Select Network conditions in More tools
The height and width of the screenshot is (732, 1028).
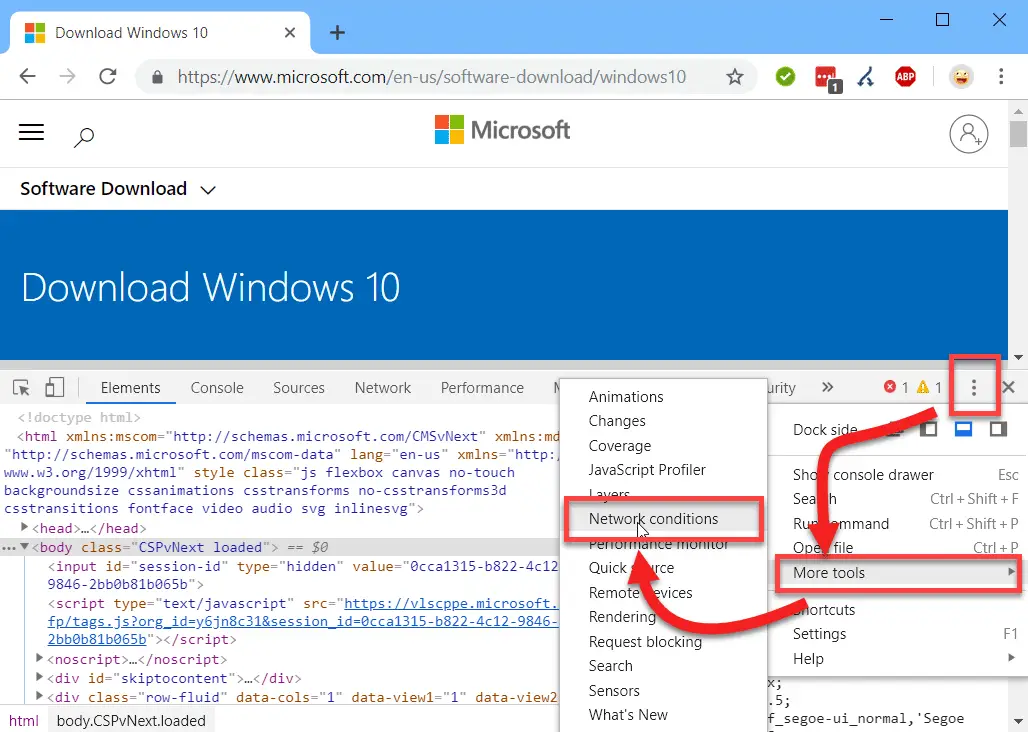click(663, 519)
